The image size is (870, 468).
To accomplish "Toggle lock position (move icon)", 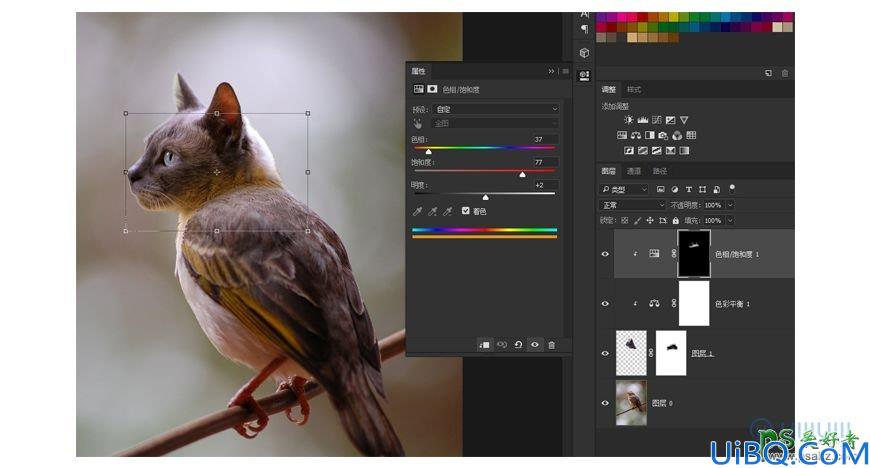I will (650, 220).
